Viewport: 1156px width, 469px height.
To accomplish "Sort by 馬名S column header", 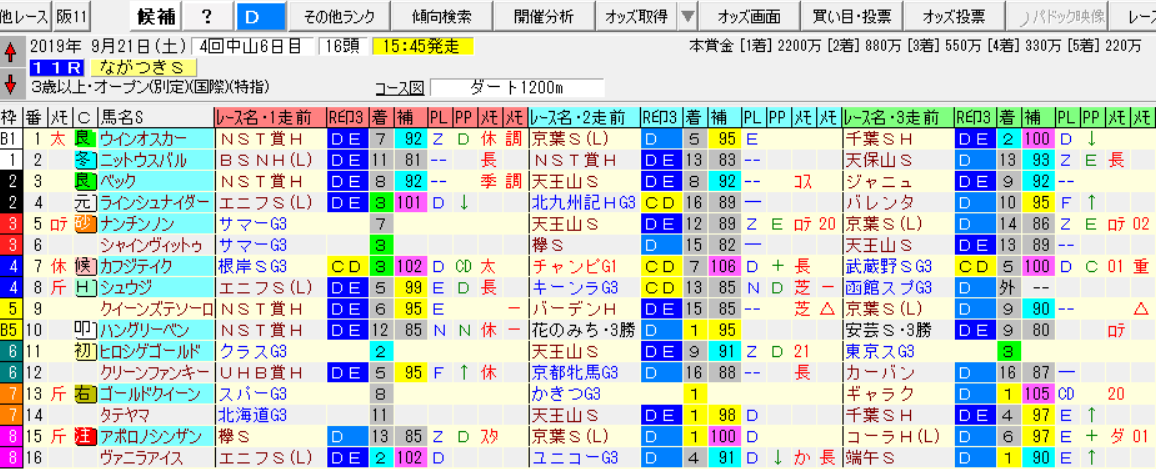I will (154, 117).
